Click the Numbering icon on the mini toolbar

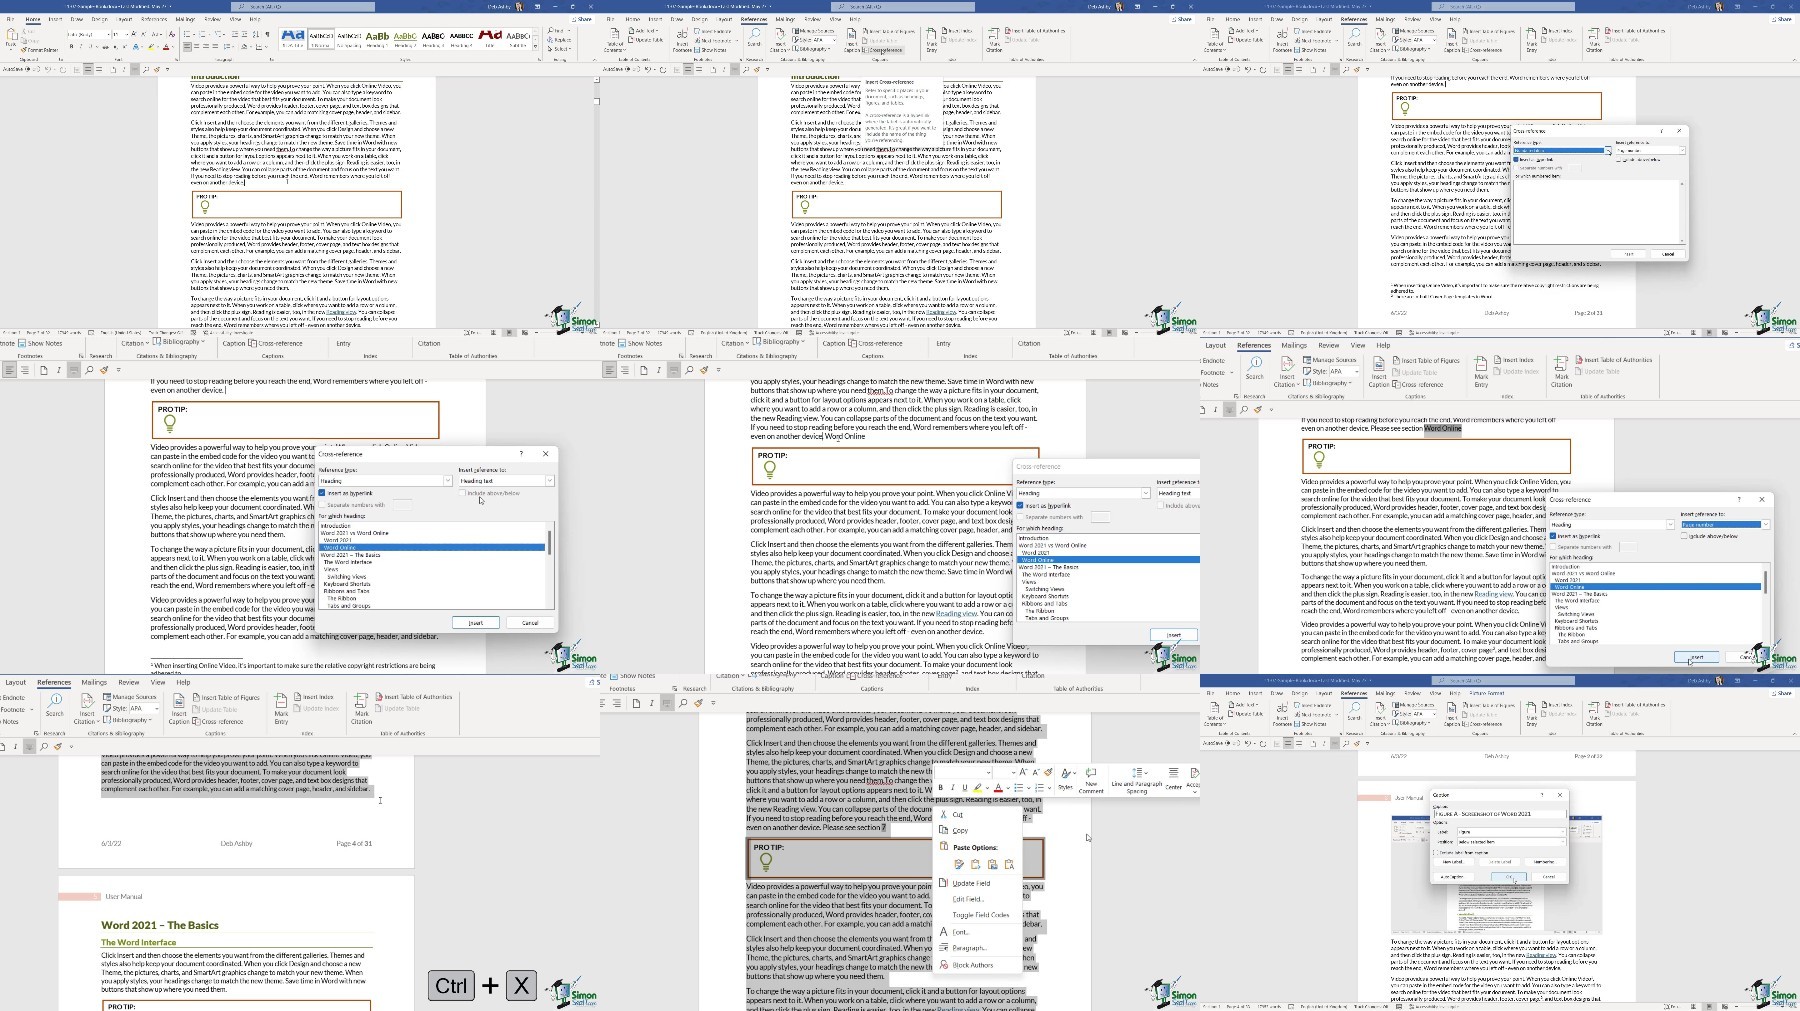(x=1039, y=788)
